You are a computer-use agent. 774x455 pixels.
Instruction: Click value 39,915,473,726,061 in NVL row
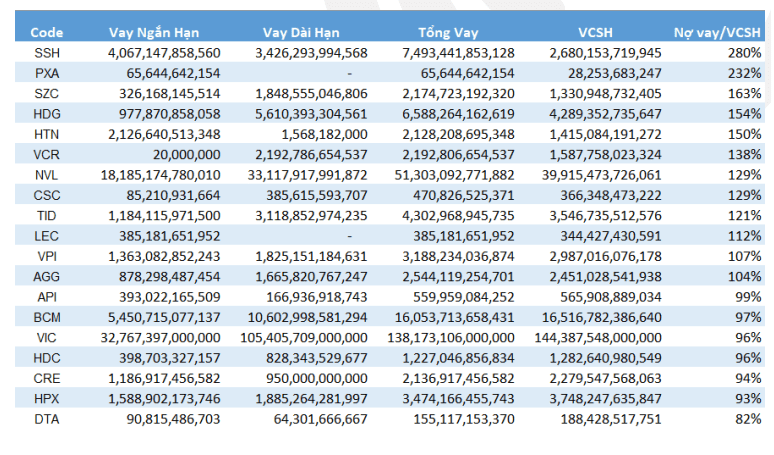point(602,175)
